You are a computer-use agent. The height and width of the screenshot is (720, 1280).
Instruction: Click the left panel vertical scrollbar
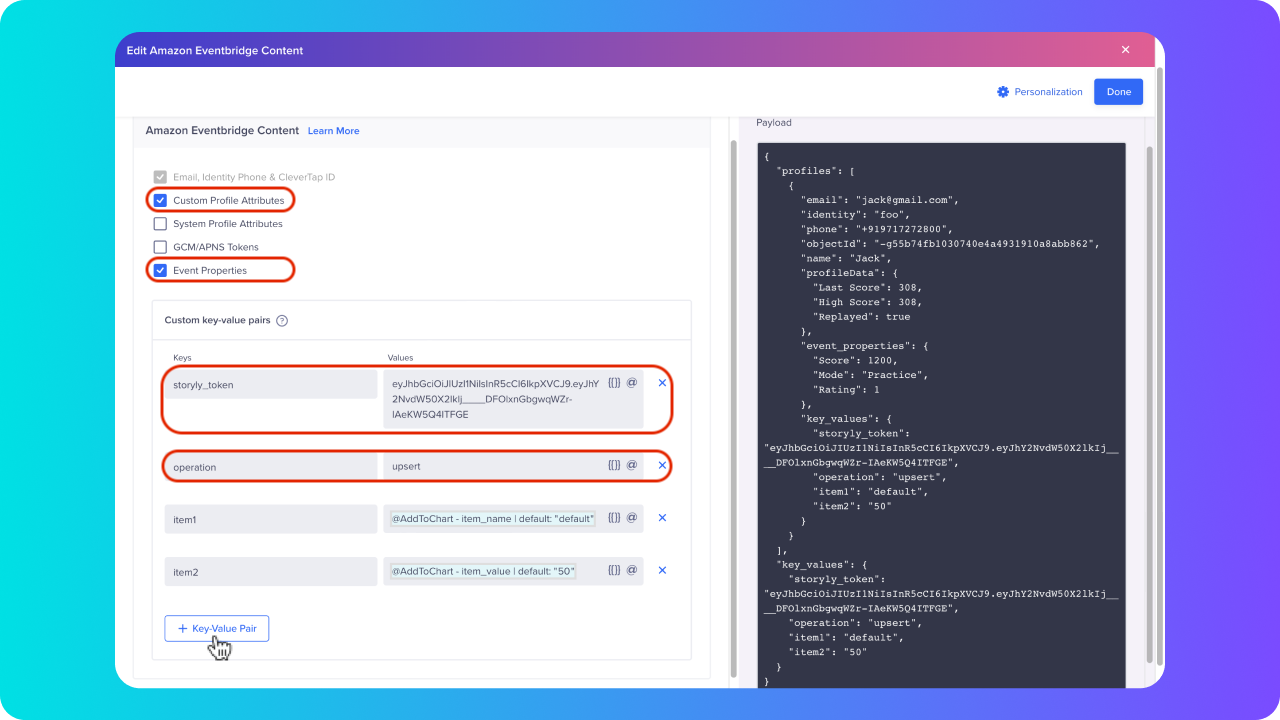pos(733,408)
